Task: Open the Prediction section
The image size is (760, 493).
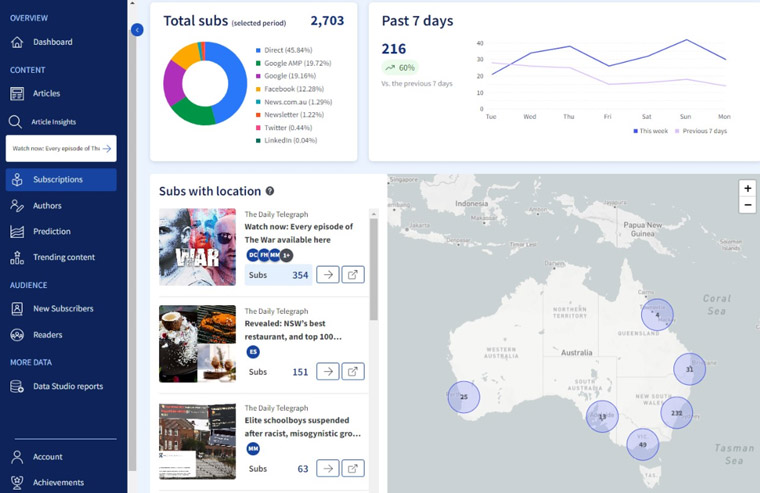Action: [x=52, y=232]
